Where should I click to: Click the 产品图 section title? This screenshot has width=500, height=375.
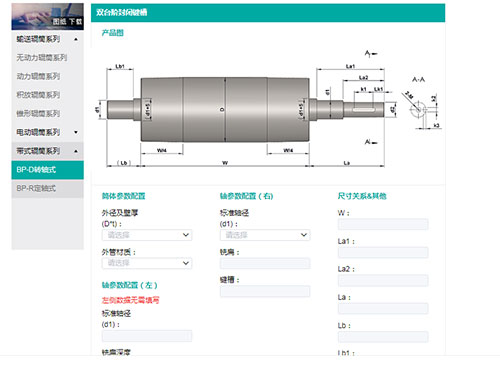click(x=113, y=33)
